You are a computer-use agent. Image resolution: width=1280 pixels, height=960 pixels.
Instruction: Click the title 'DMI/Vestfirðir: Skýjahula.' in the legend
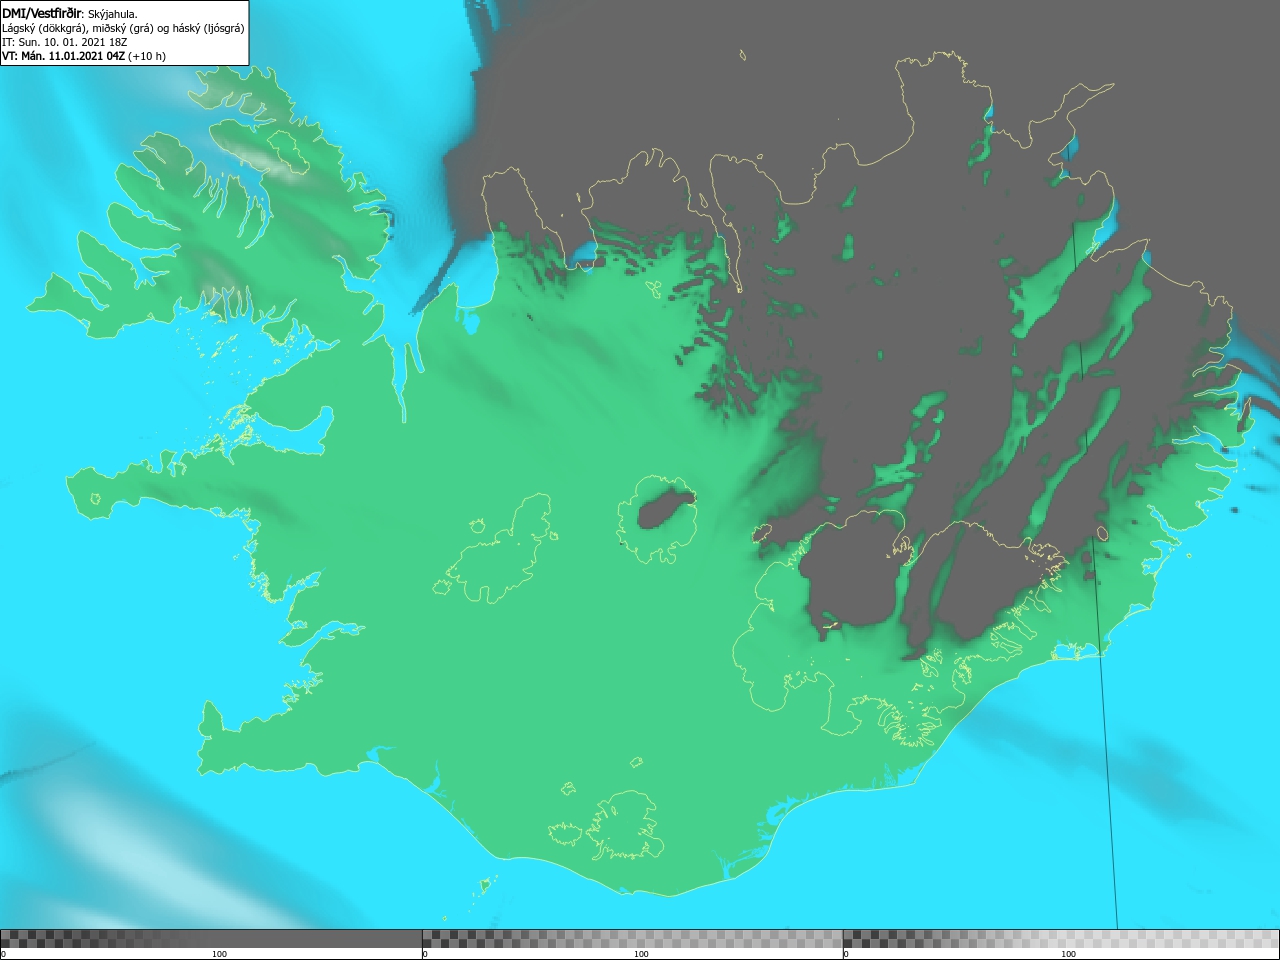pyautogui.click(x=70, y=13)
